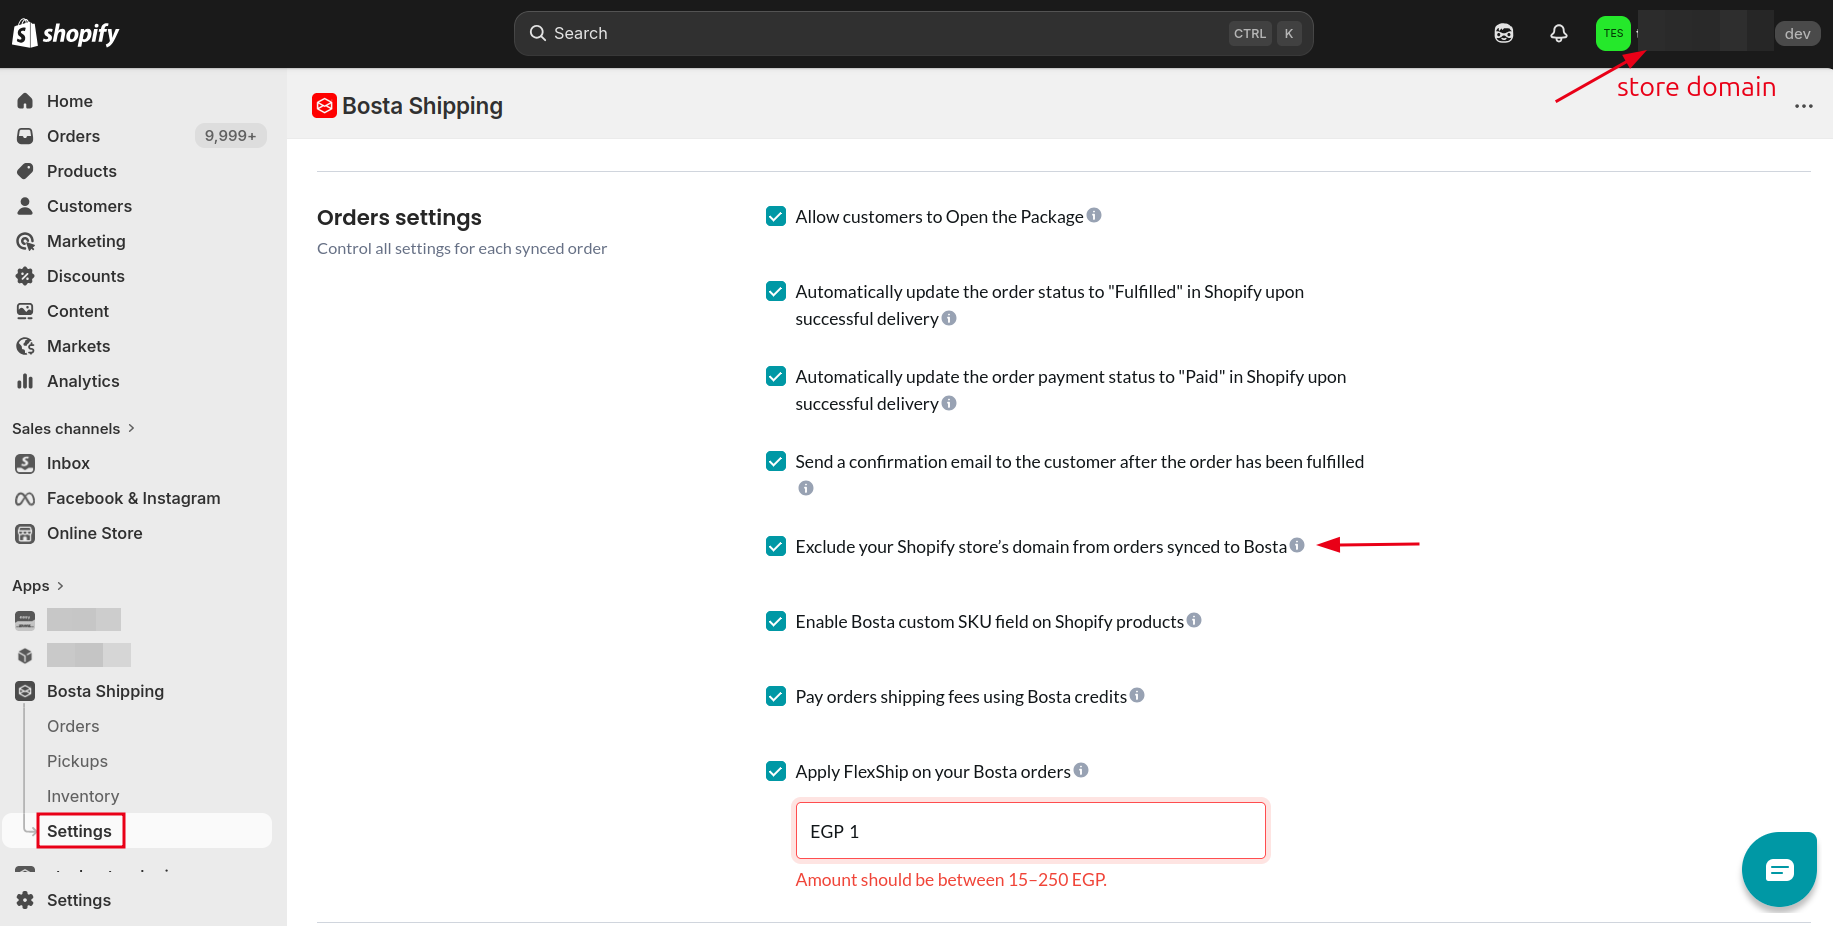Click the Content icon in sidebar
This screenshot has width=1833, height=926.
pos(25,311)
